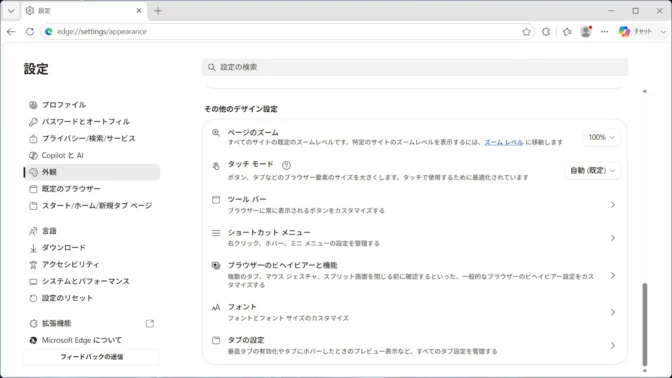Expand the ツール バー row chevron
The height and width of the screenshot is (378, 672).
tap(613, 205)
